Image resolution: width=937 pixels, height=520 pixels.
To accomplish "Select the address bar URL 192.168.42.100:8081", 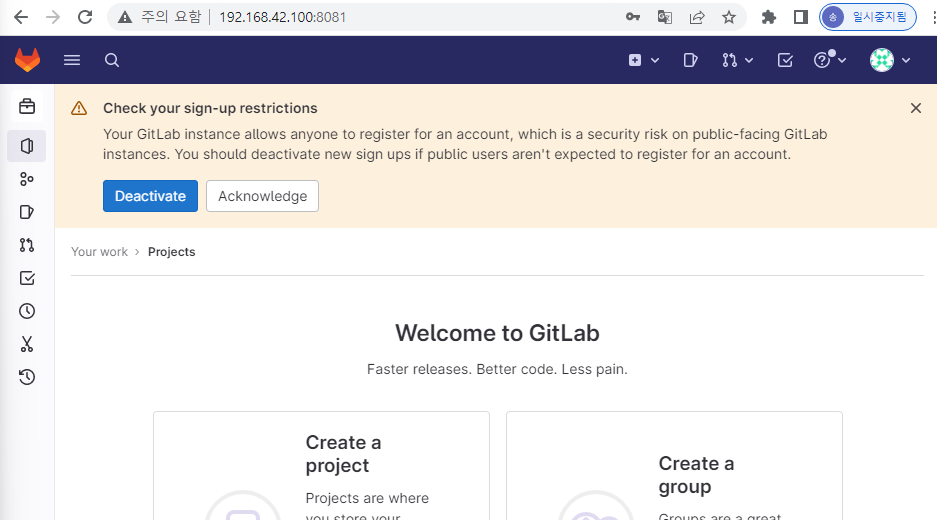I will (x=282, y=17).
